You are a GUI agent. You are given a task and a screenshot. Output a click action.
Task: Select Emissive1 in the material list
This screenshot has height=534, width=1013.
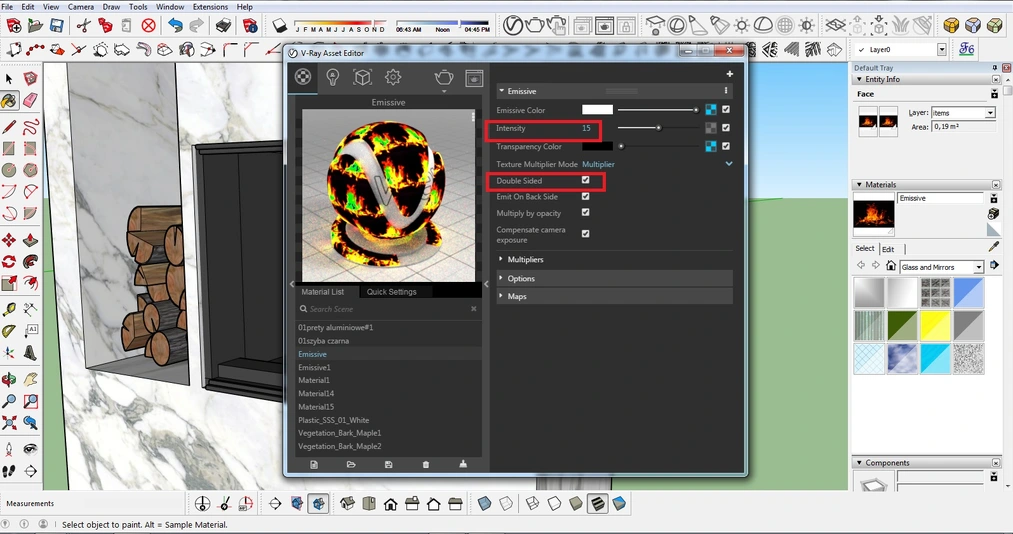pos(388,367)
